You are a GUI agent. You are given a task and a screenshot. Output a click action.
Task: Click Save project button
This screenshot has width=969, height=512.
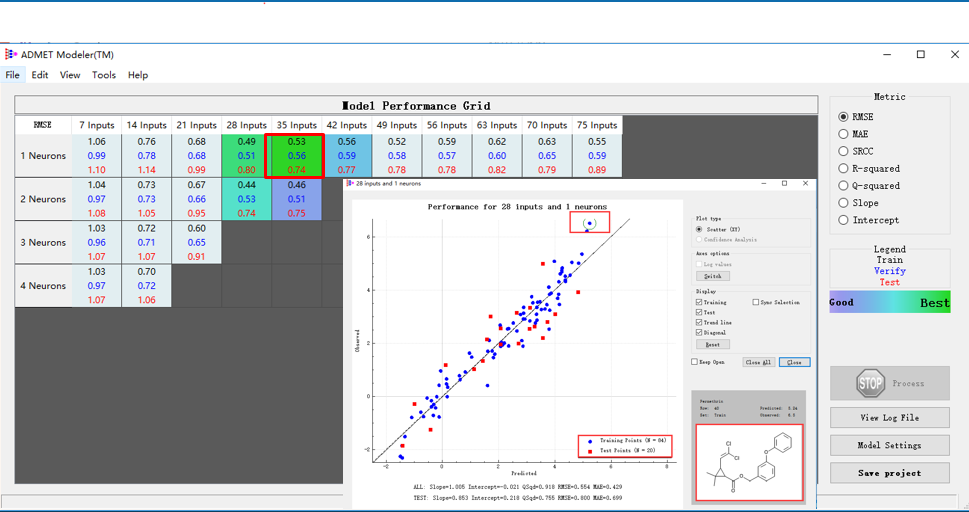[889, 473]
